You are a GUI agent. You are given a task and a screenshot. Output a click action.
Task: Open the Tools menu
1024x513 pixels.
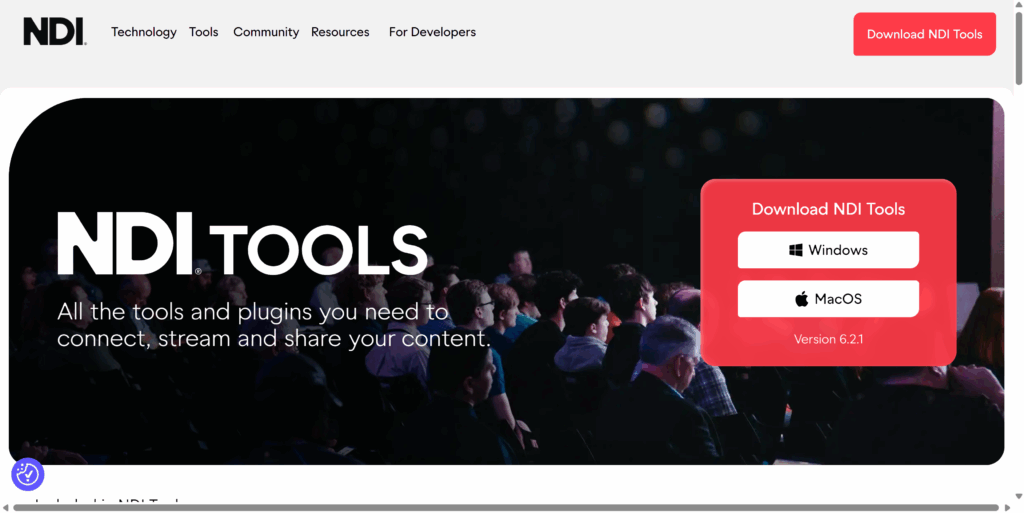tap(204, 32)
